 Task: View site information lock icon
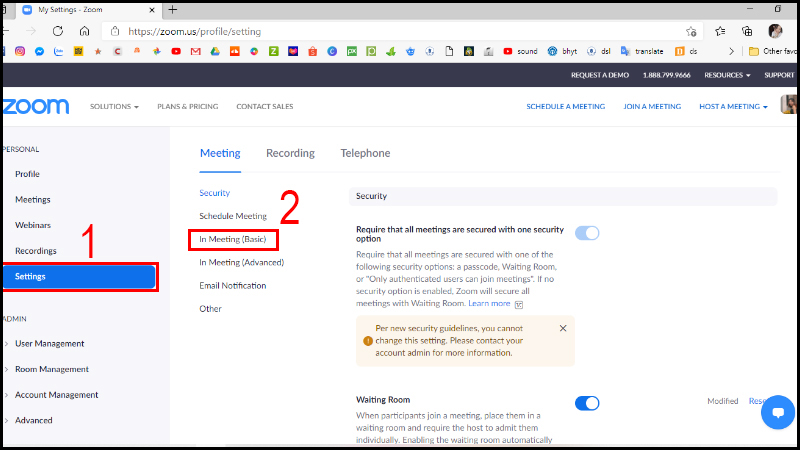(x=115, y=31)
